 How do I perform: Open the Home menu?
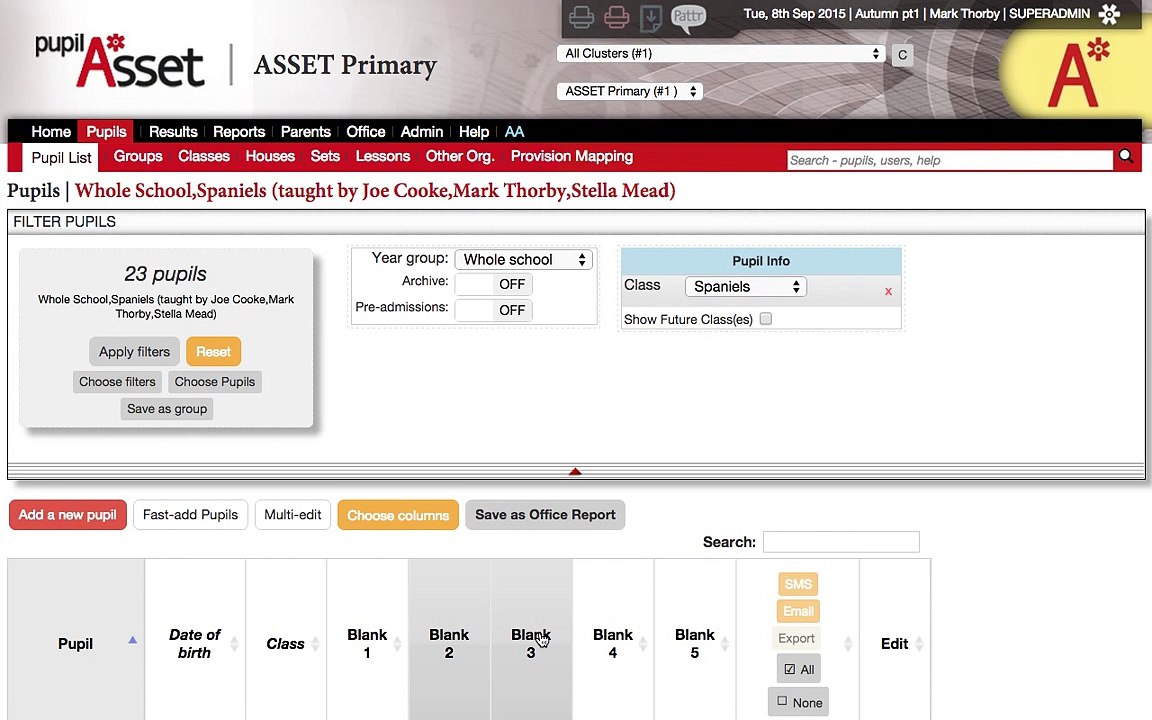click(51, 132)
